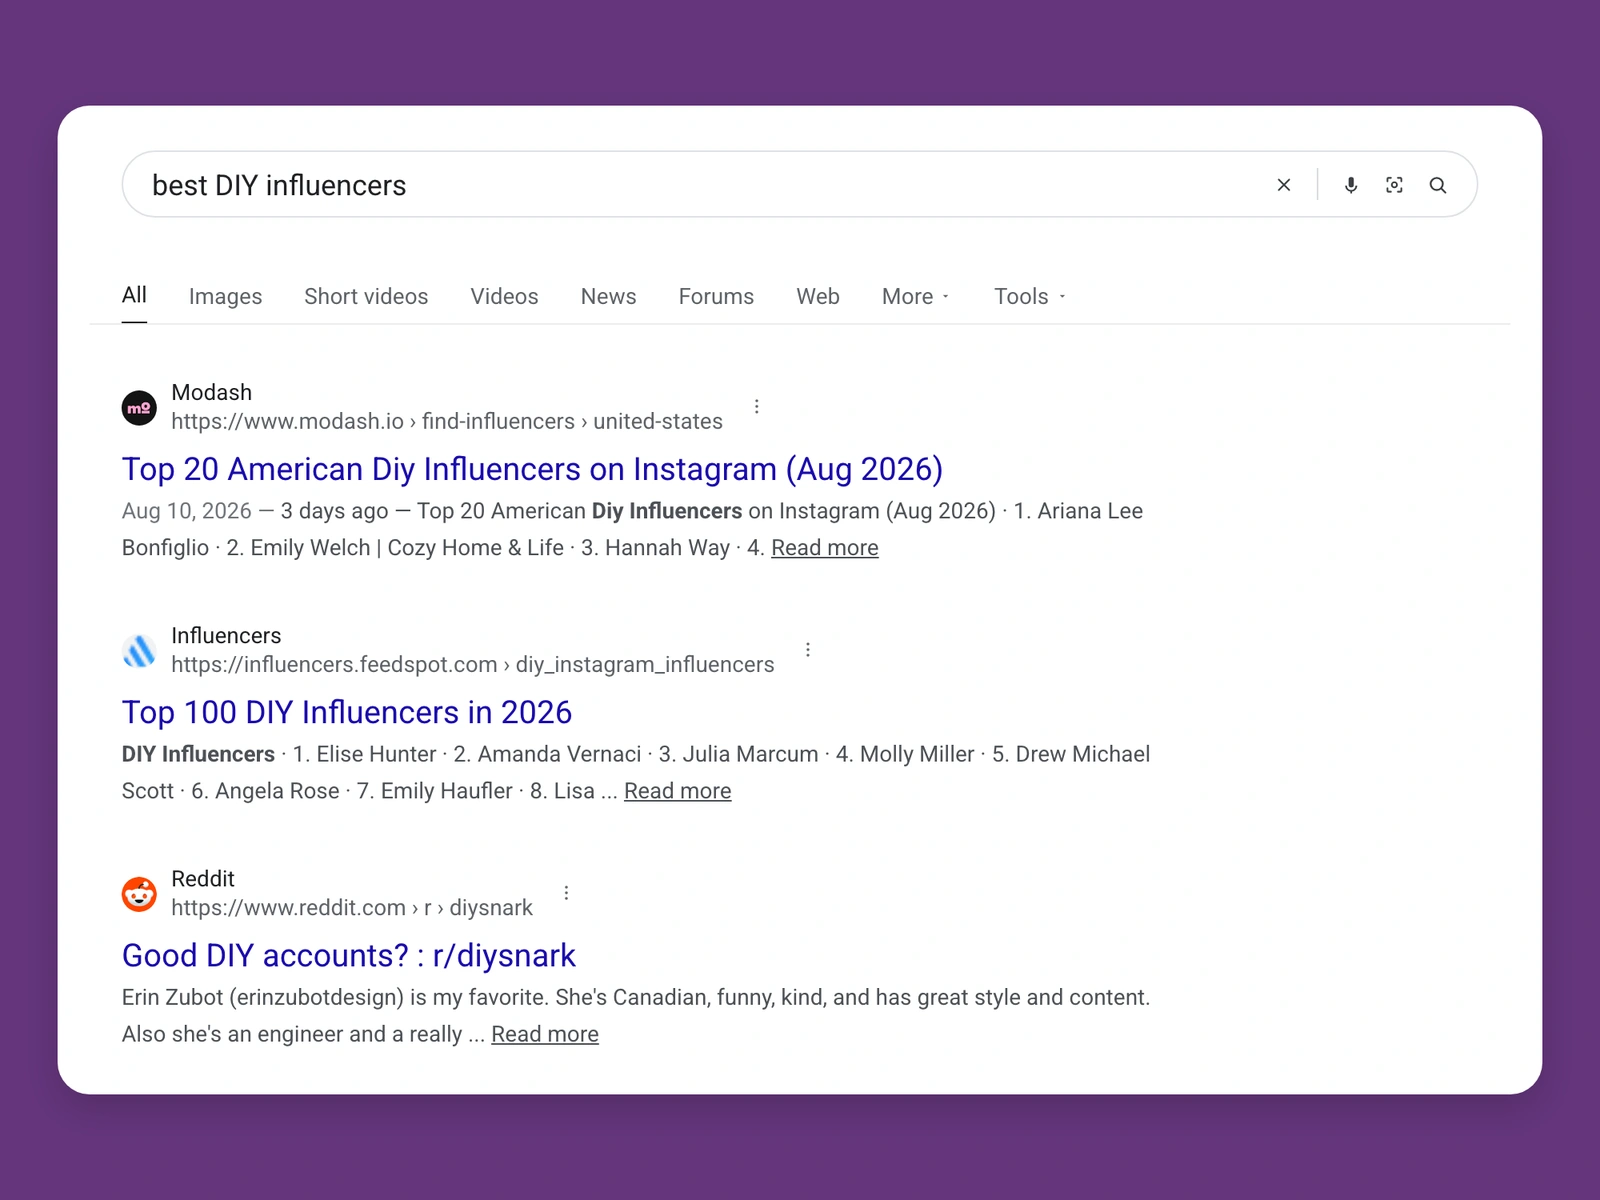Image resolution: width=1600 pixels, height=1200 pixels.
Task: Open the Forums tab
Action: click(716, 296)
